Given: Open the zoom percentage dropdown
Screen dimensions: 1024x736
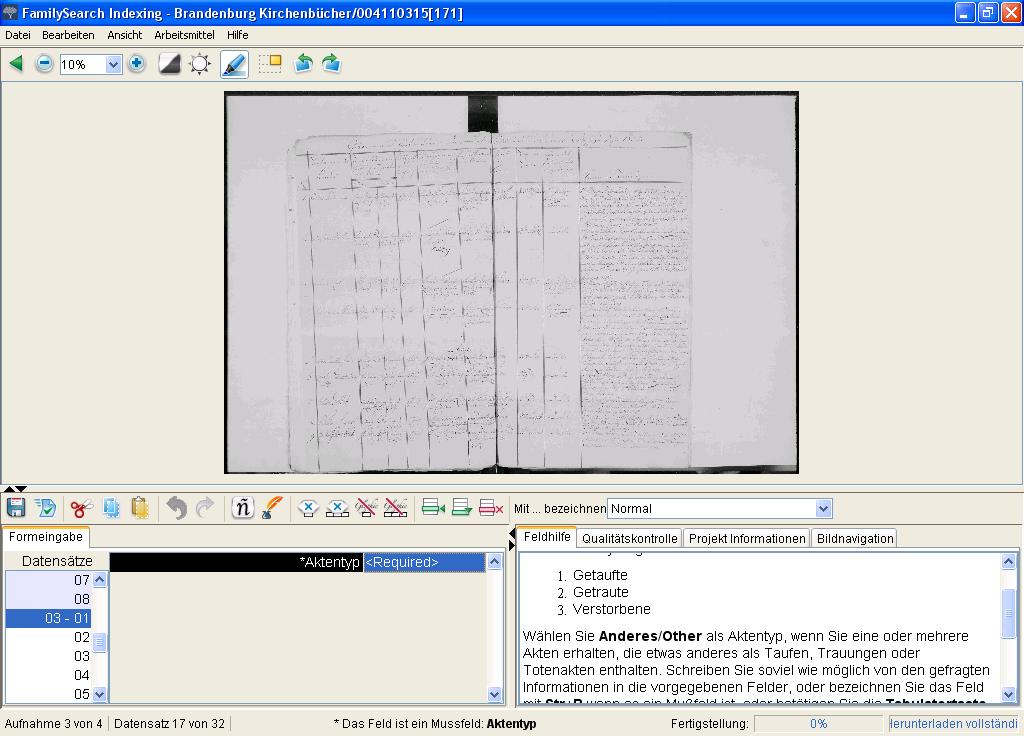Looking at the screenshot, I should [x=113, y=64].
